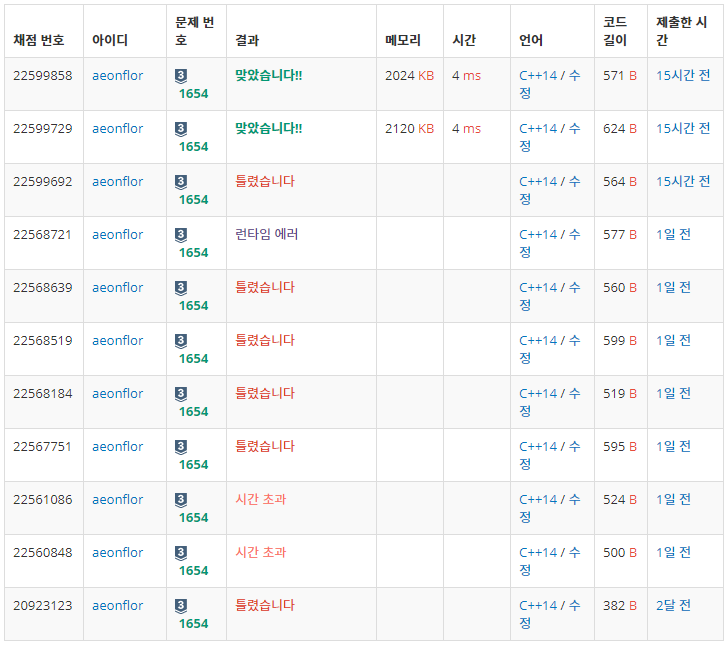Screen dimensions: 726x646
Task: Click the 시간 column header
Action: pos(464,40)
